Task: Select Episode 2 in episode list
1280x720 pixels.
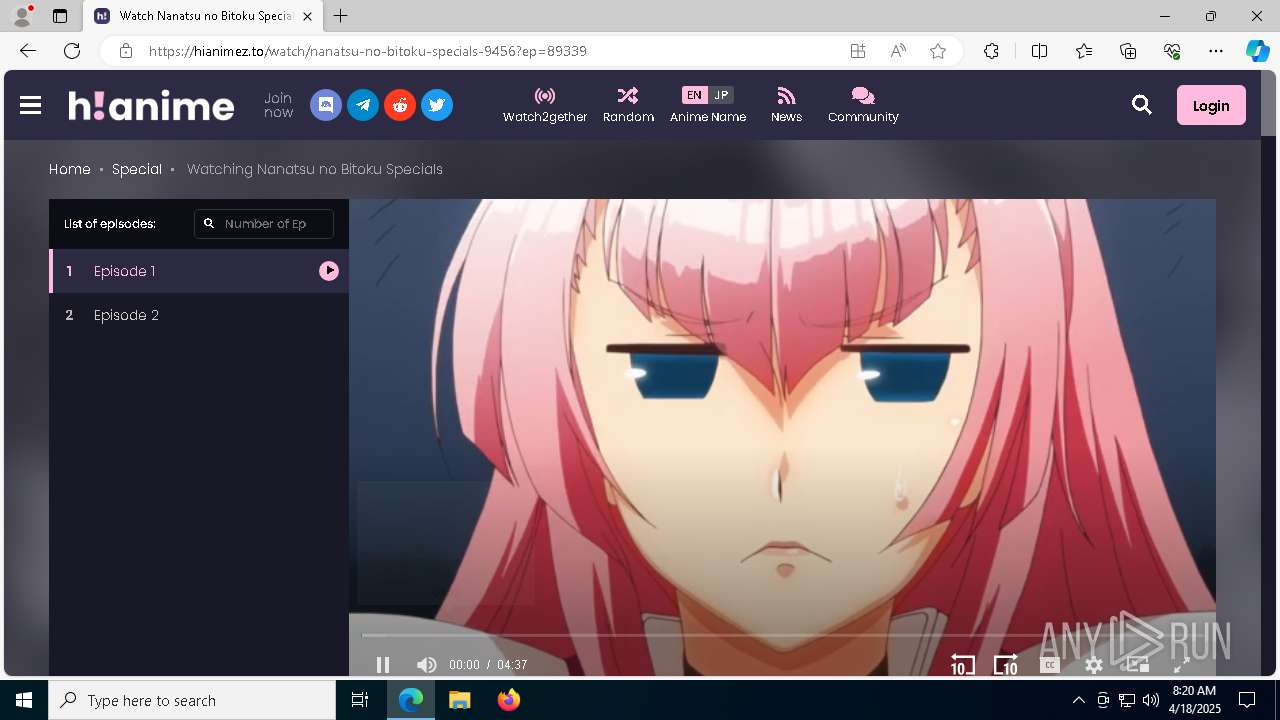Action: (199, 315)
